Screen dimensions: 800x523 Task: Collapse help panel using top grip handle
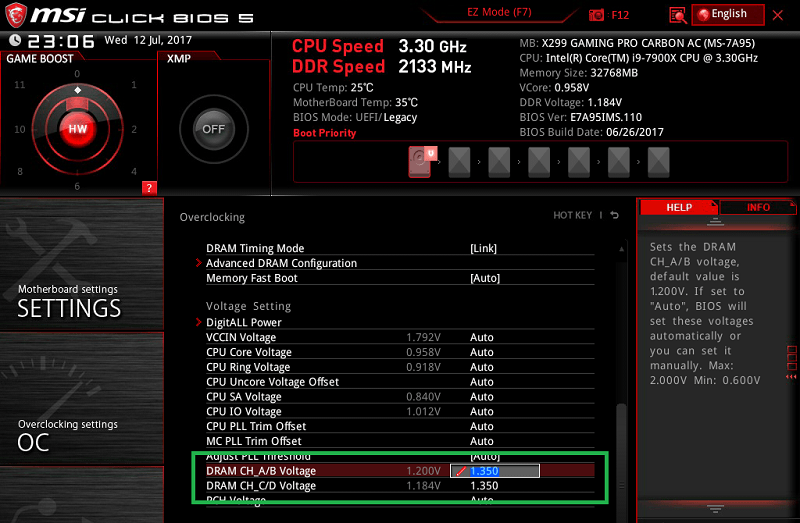click(715, 221)
